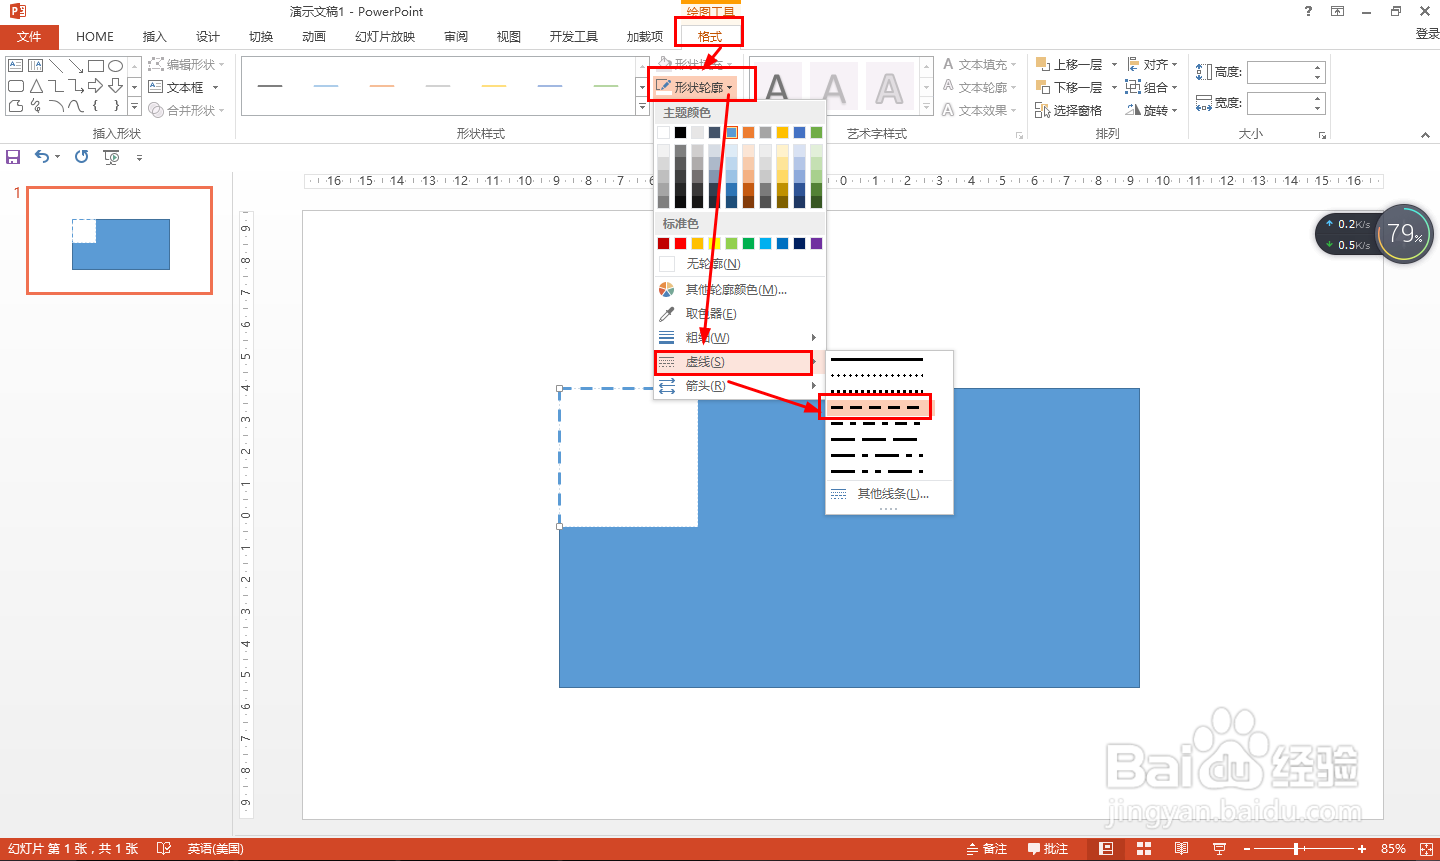Choose the square dot dash style
Image resolution: width=1440 pixels, height=861 pixels.
tap(876, 391)
